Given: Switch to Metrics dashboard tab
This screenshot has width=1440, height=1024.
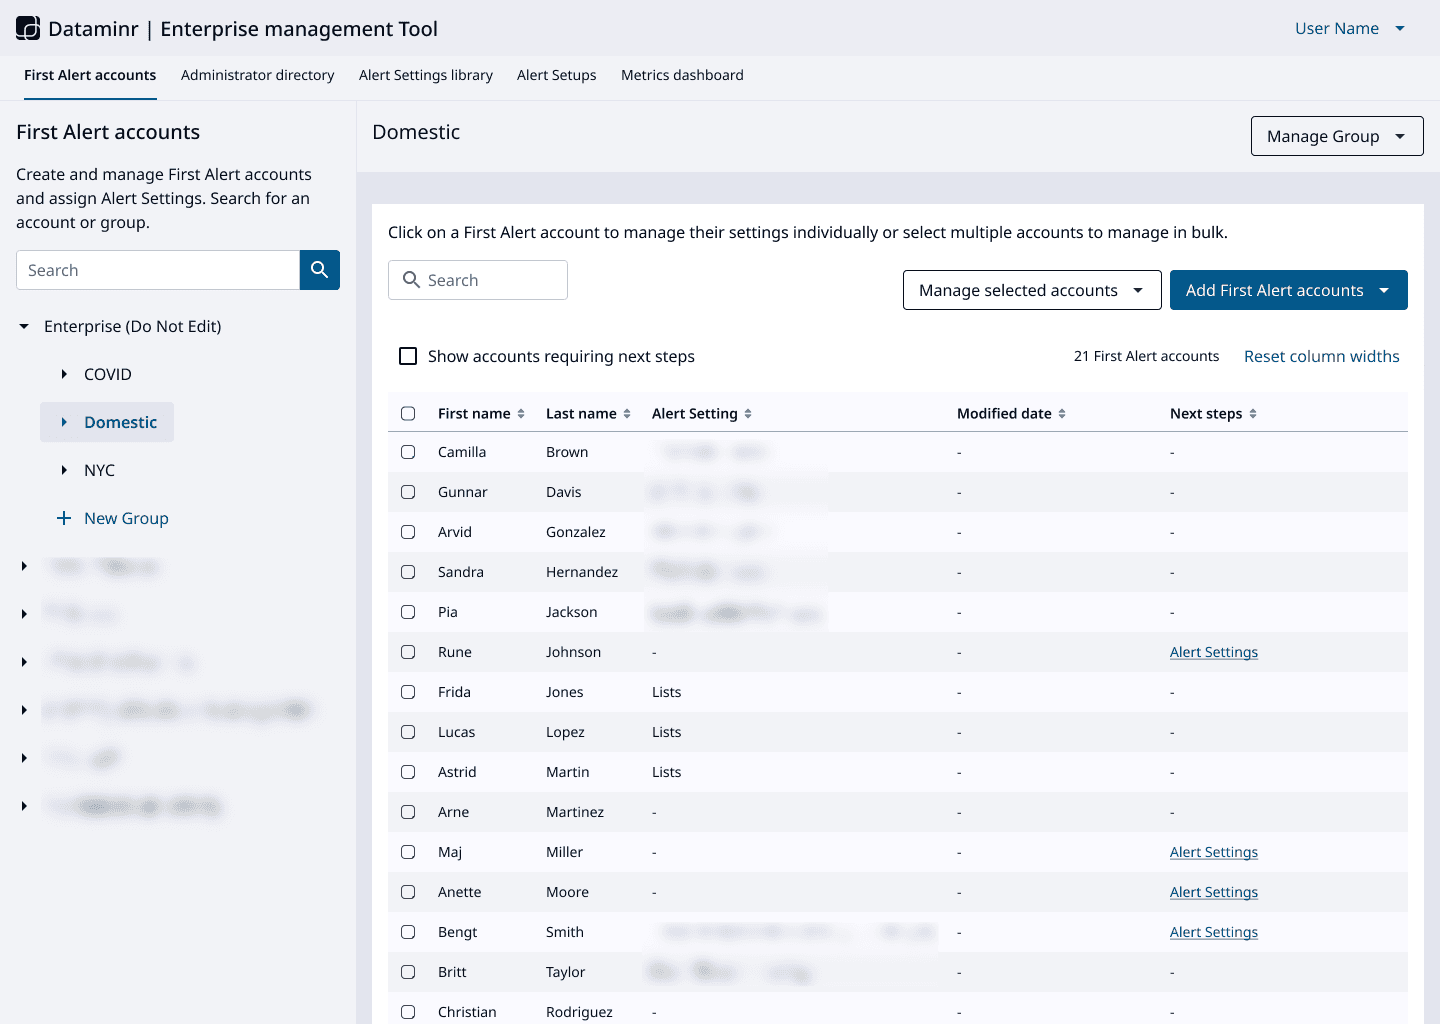Looking at the screenshot, I should tap(682, 75).
